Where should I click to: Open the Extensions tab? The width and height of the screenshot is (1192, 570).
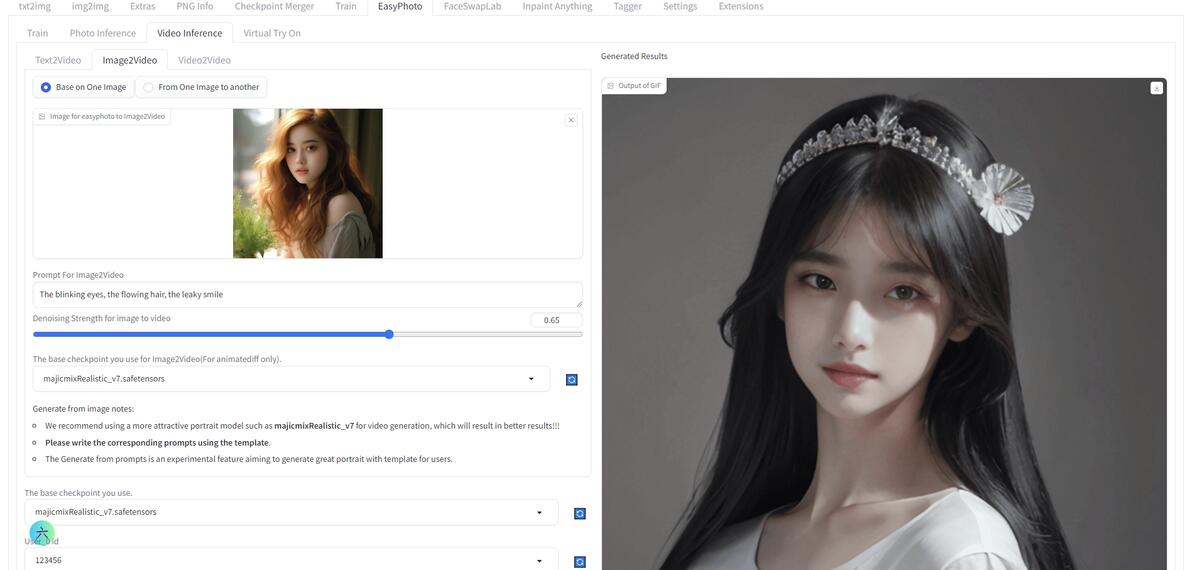(x=741, y=6)
